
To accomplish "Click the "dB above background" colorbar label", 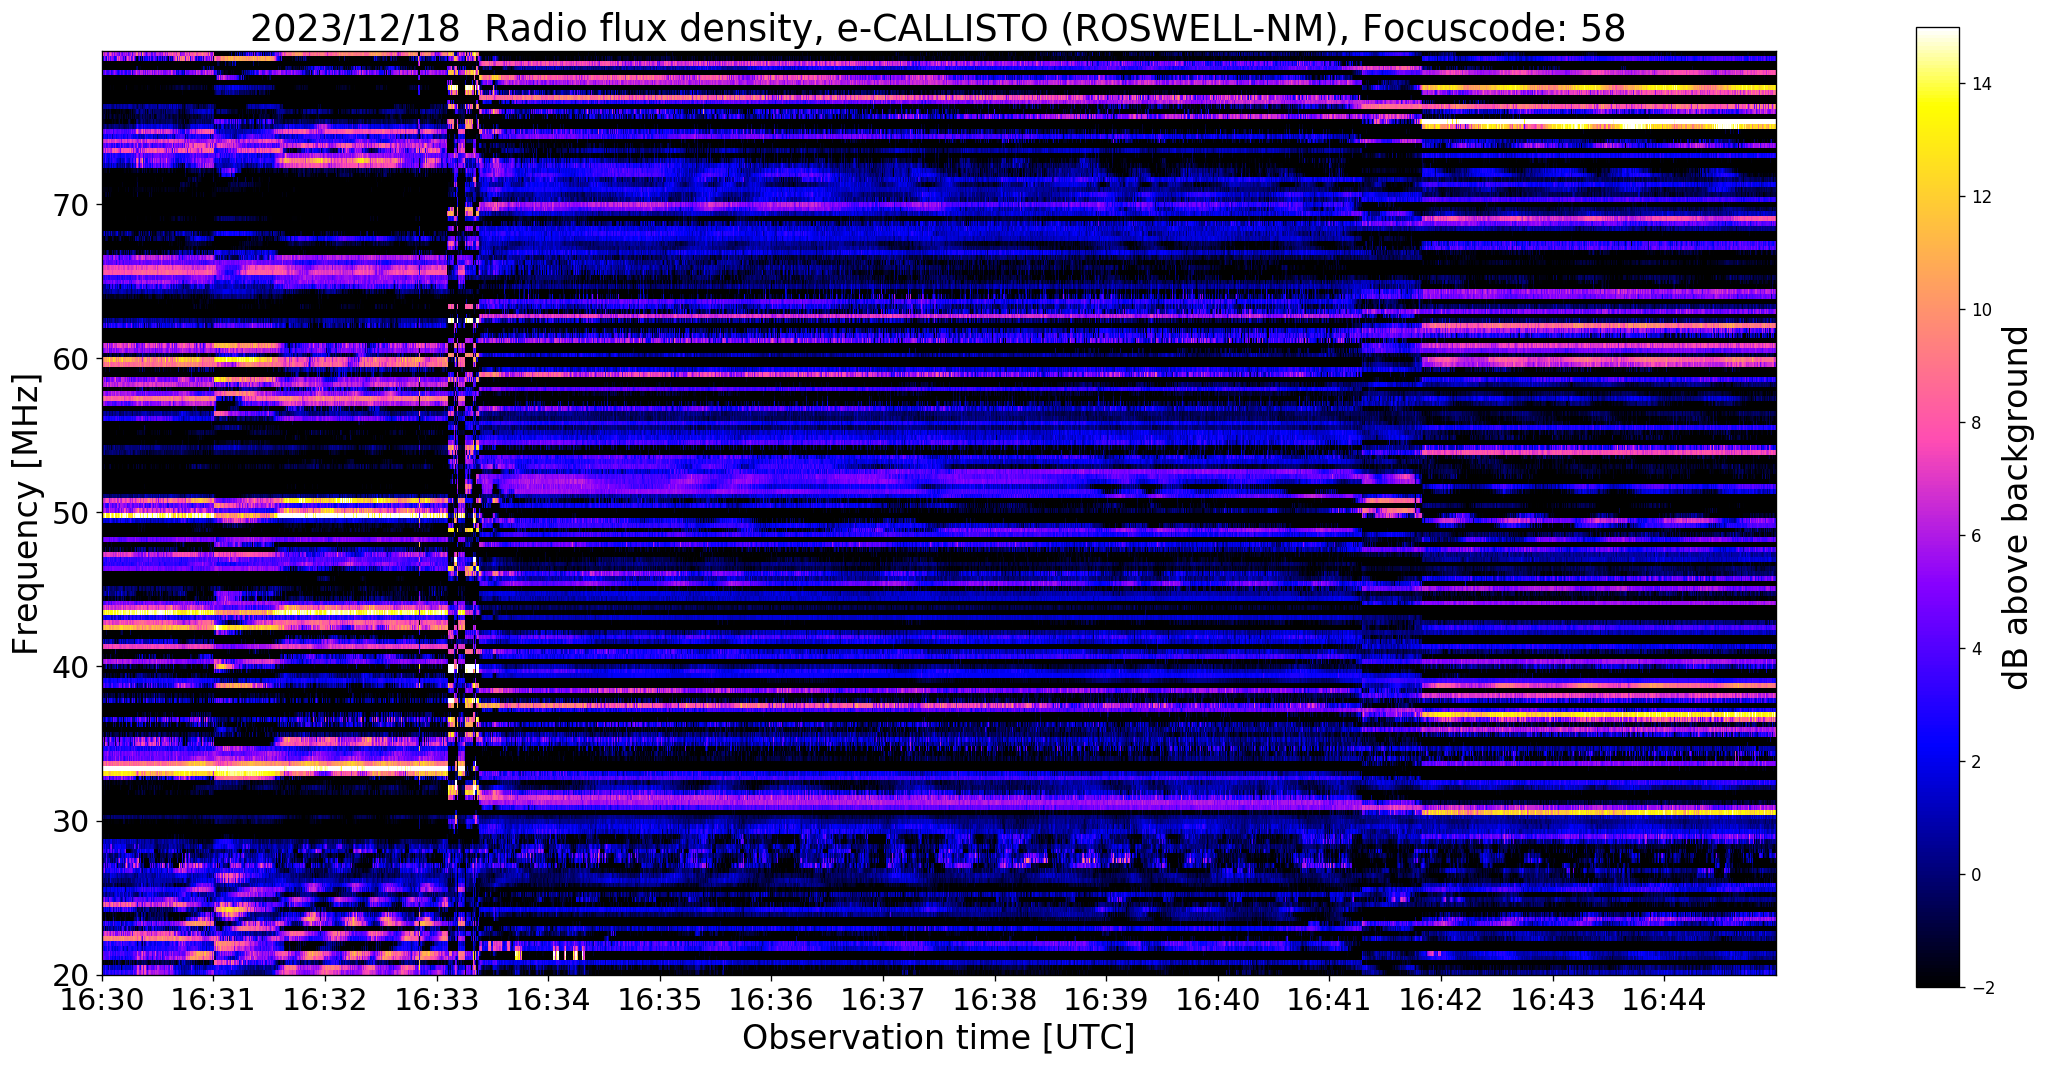I will (2017, 508).
